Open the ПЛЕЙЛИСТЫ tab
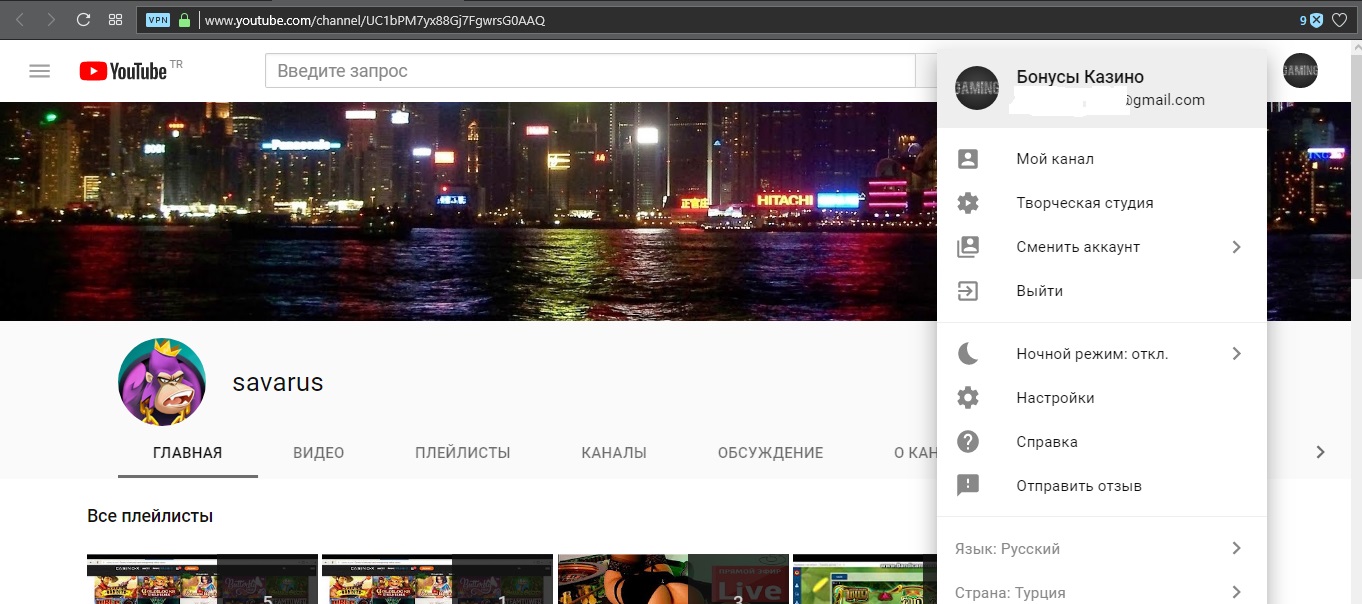The image size is (1362, 604). tap(462, 453)
